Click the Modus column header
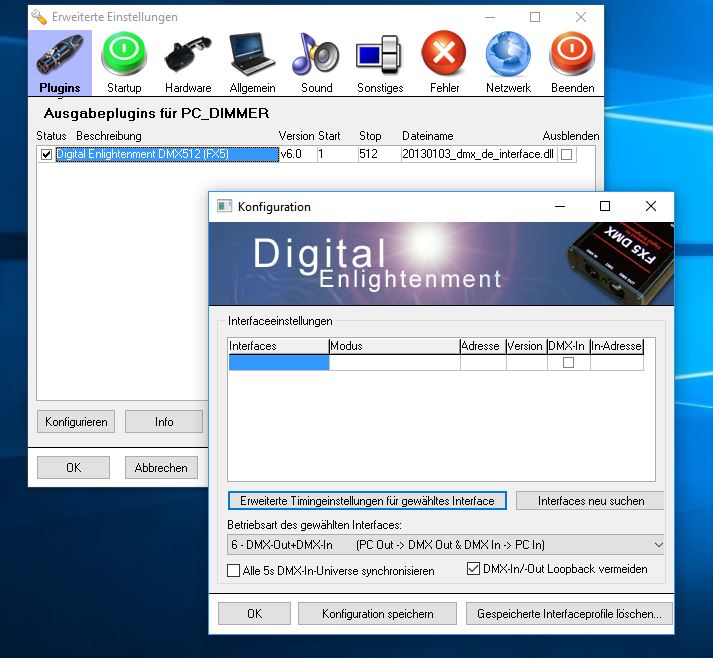This screenshot has width=713, height=658. click(x=394, y=346)
